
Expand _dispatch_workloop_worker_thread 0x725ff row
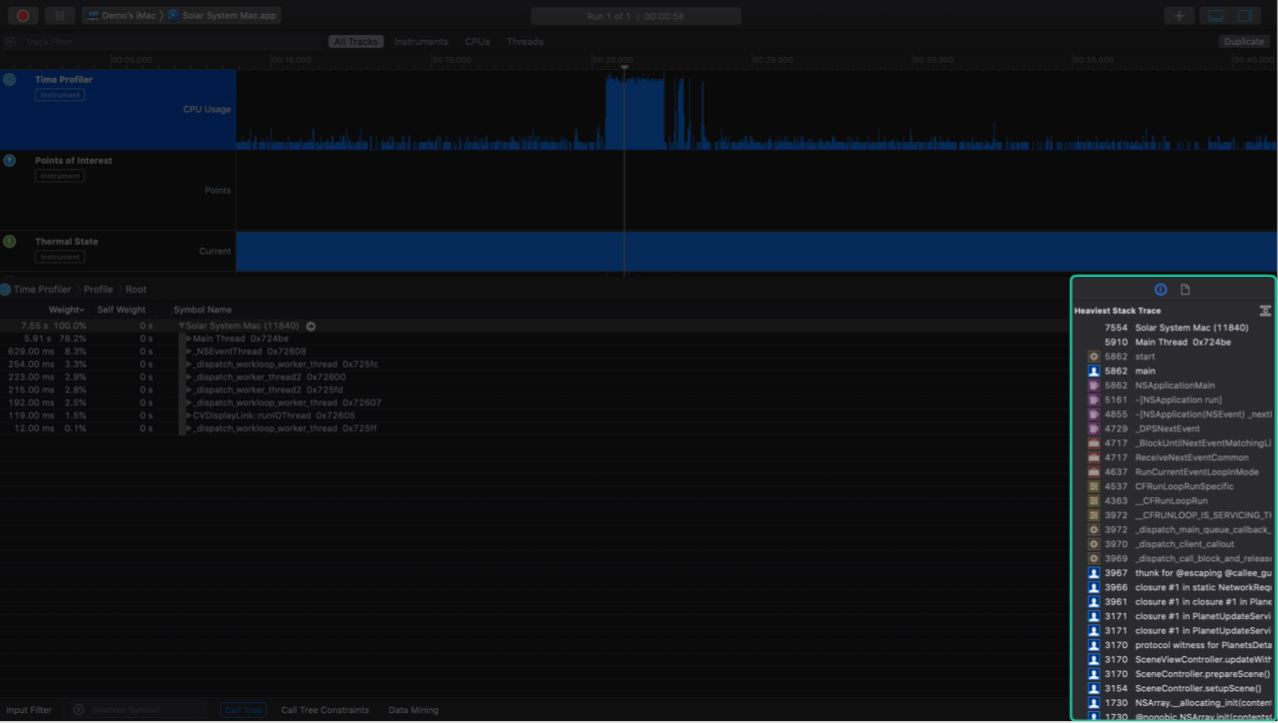(x=189, y=428)
